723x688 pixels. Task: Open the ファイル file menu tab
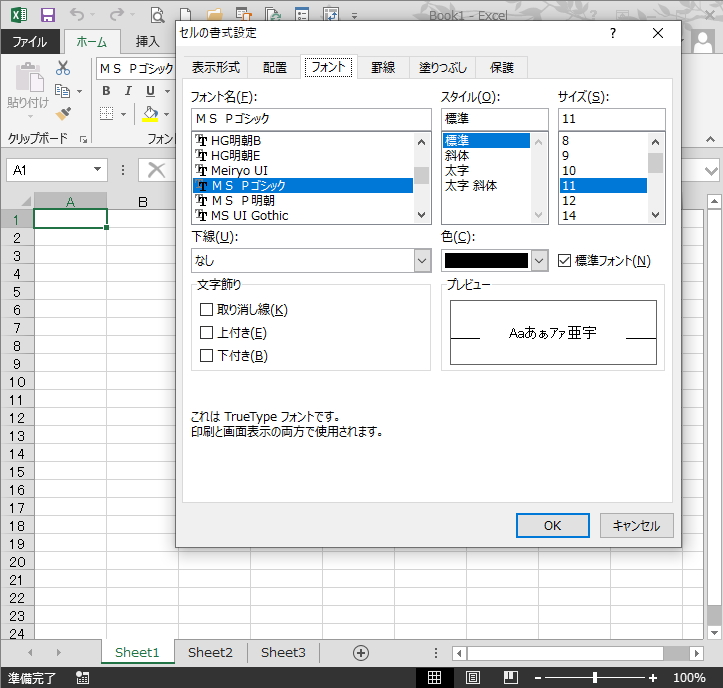pyautogui.click(x=30, y=42)
